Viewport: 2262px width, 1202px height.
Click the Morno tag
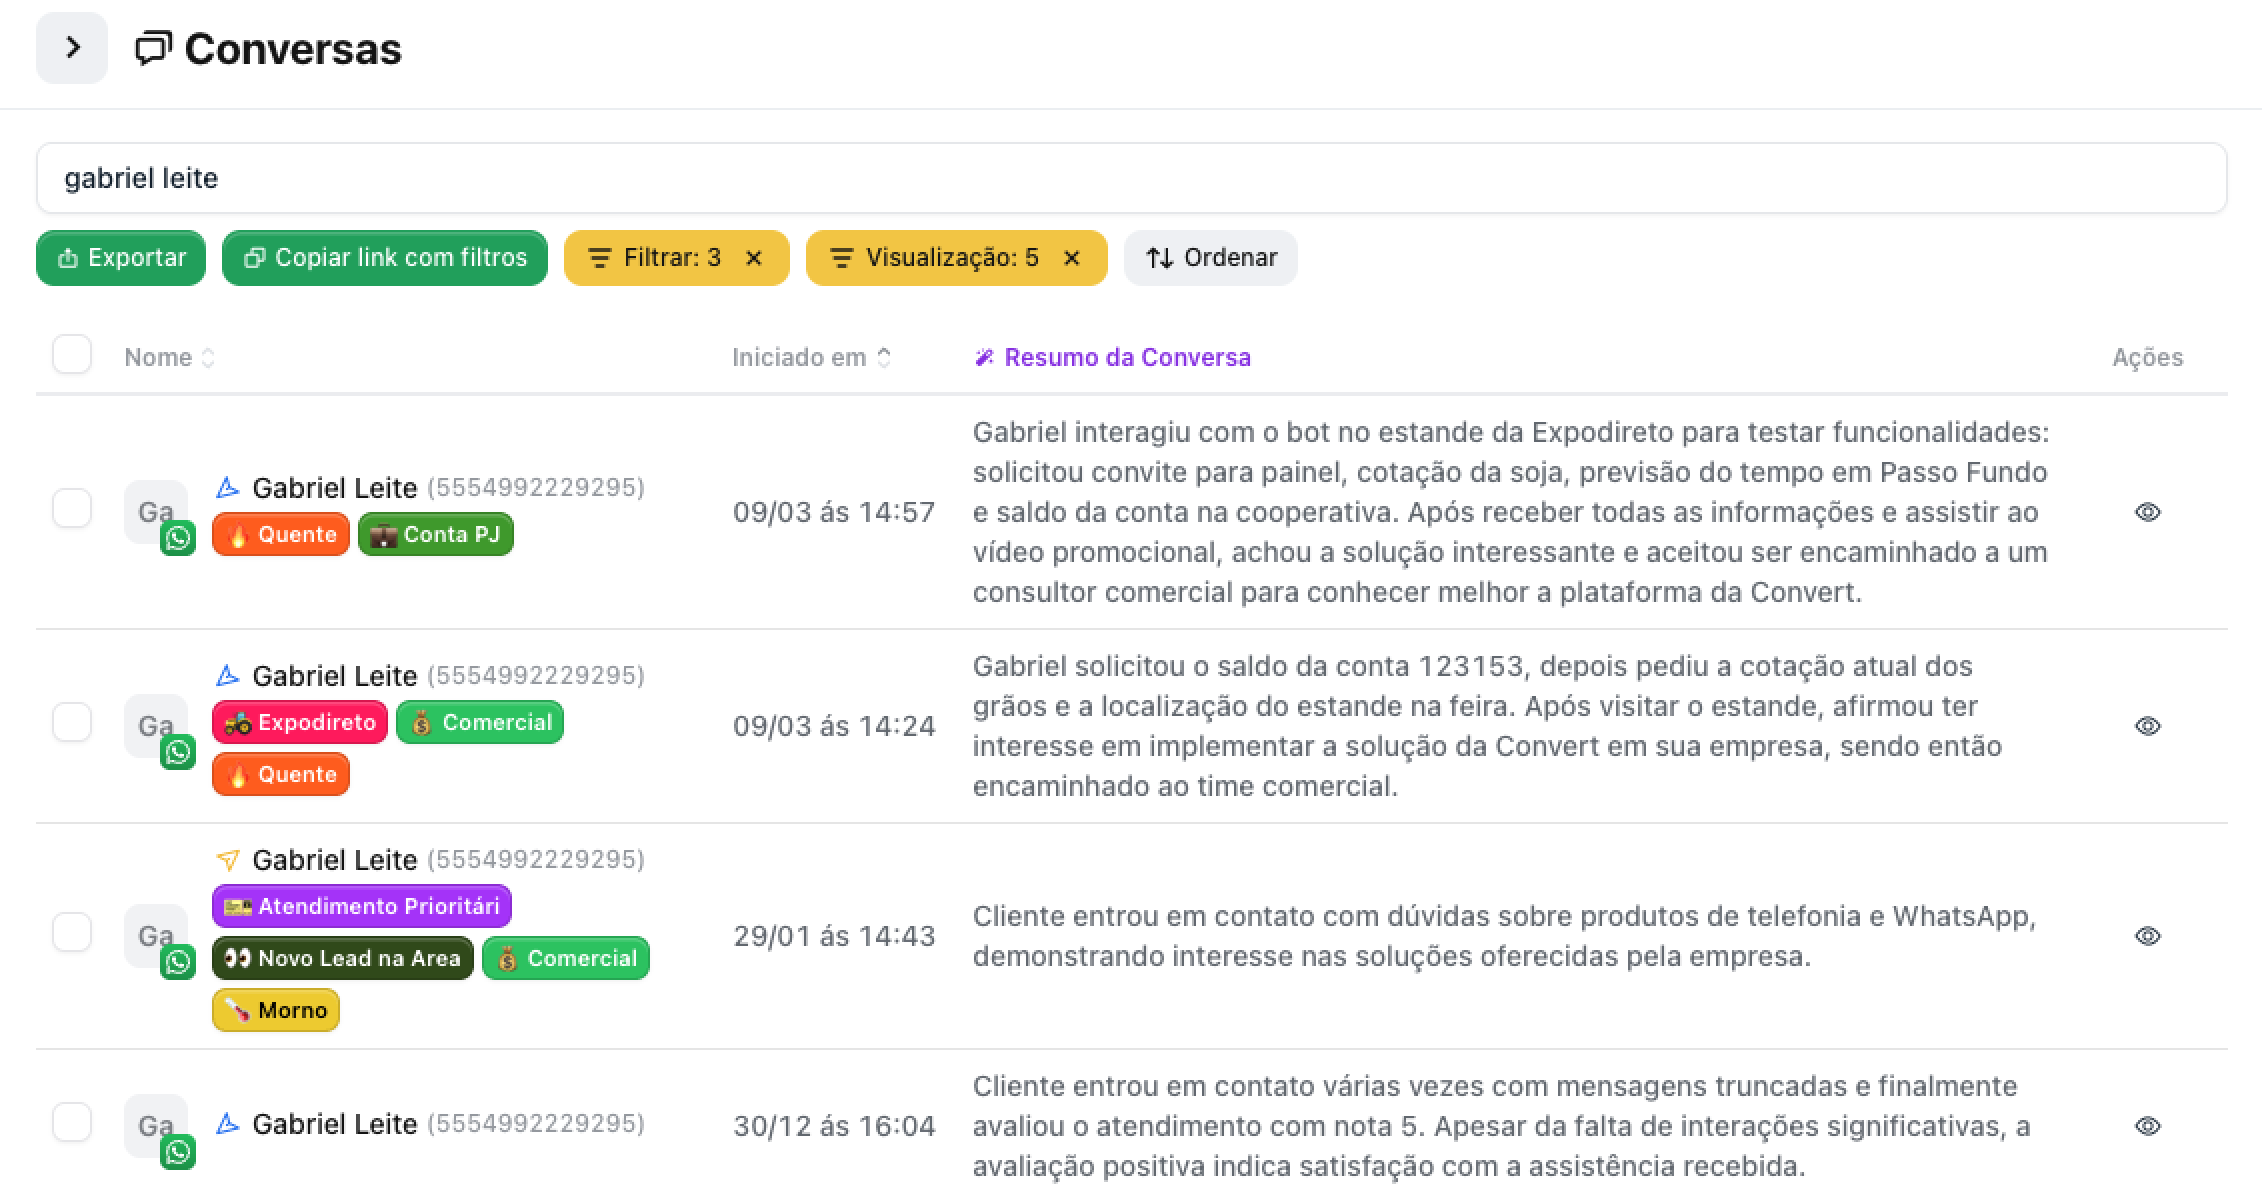pyautogui.click(x=276, y=1010)
